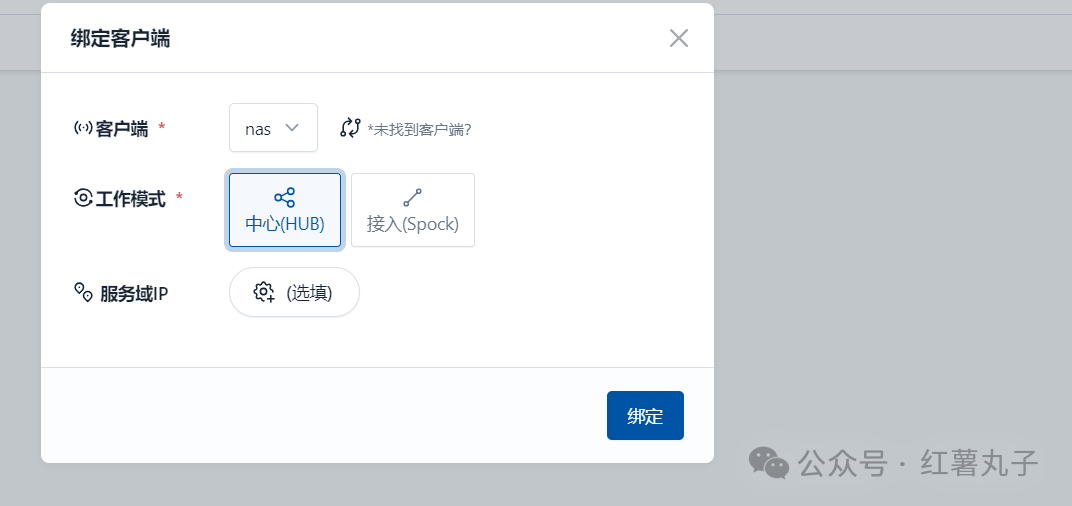Select 接入(Spock) working mode
Screen dimensions: 1072x506
point(413,210)
